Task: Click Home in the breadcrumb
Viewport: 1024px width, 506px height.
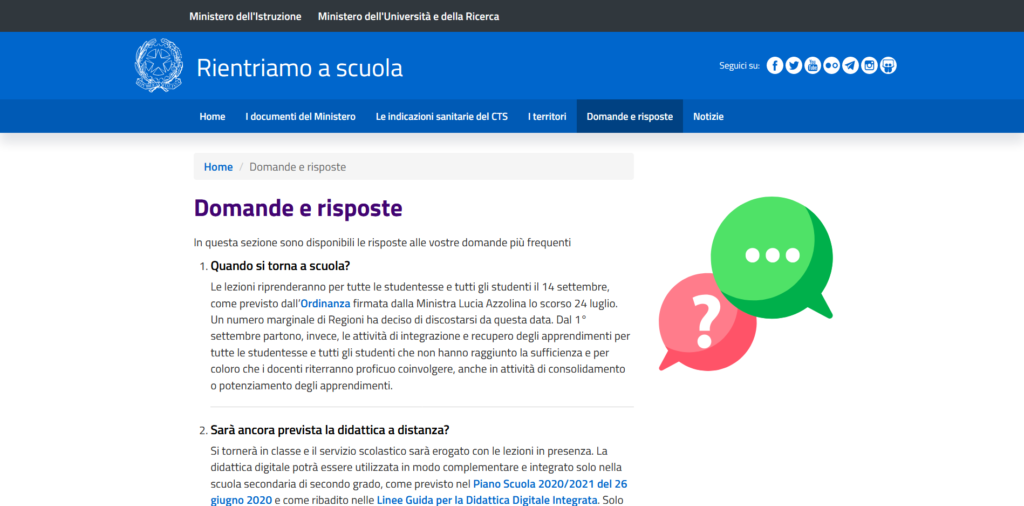Action: [218, 166]
